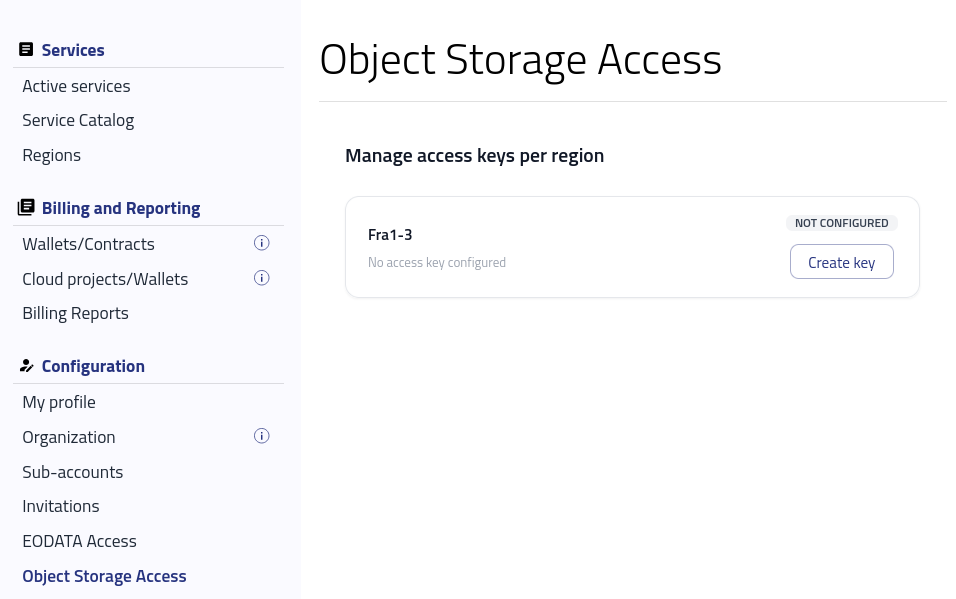956x599 pixels.
Task: Click the Billing and Reporting heading
Action: click(121, 209)
